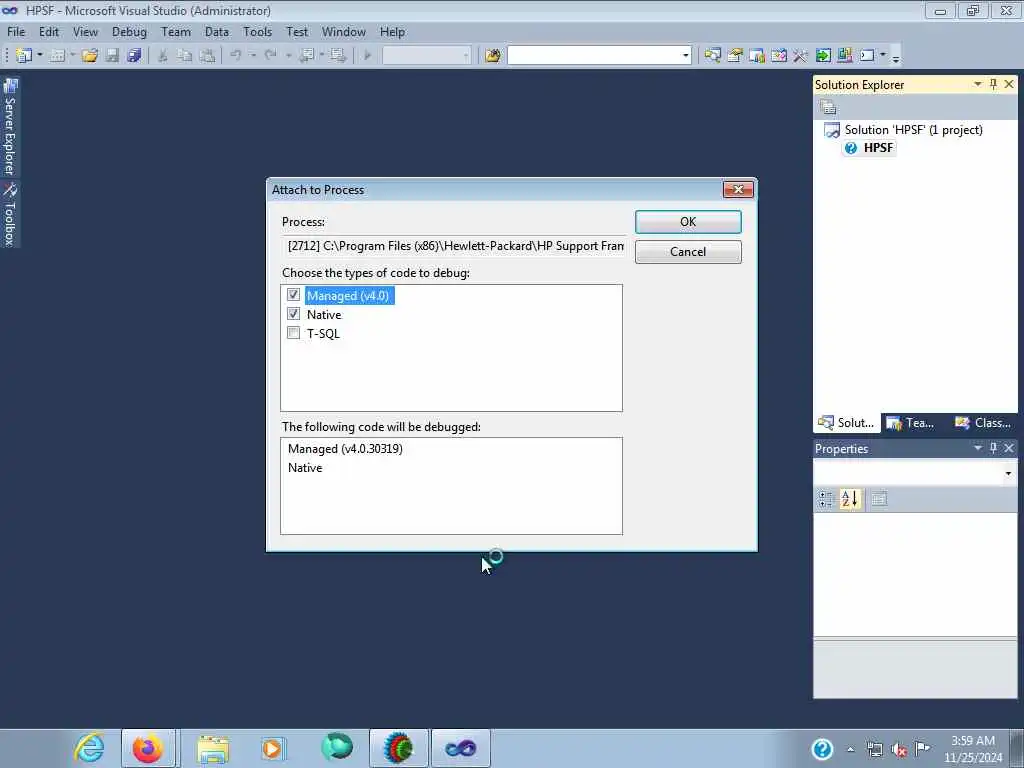Open Firefox from the taskbar
1024x768 pixels.
[x=148, y=748]
